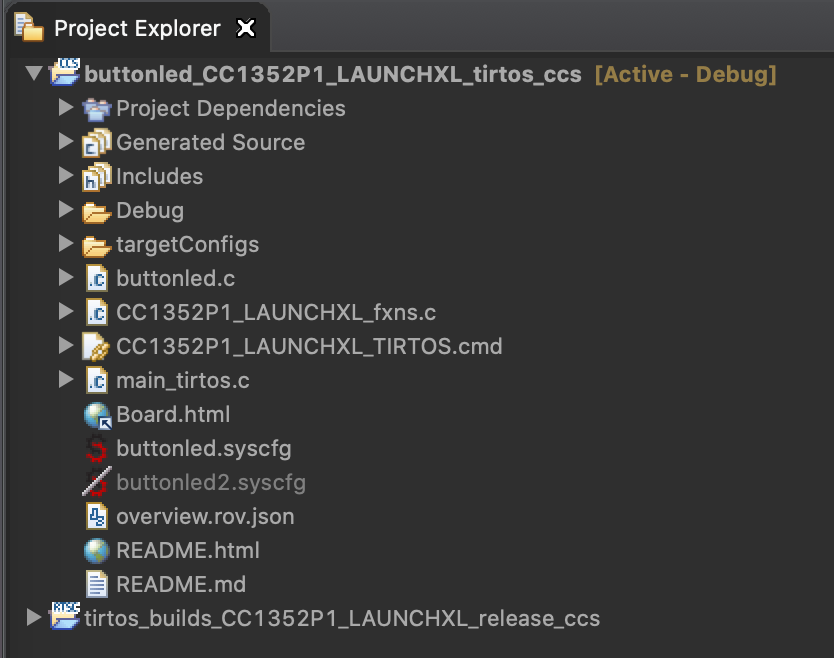
Task: Expand the Project Dependencies node
Action: click(66, 107)
